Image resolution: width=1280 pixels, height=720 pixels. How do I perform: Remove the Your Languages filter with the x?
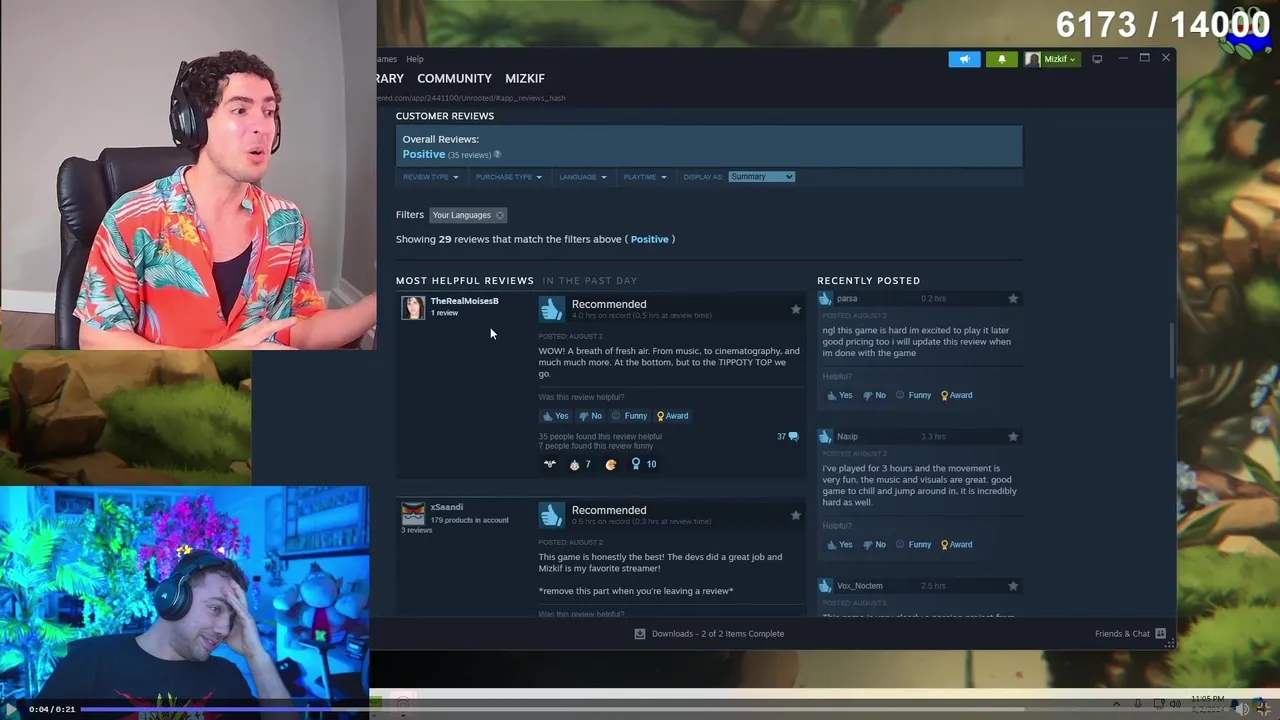click(500, 215)
